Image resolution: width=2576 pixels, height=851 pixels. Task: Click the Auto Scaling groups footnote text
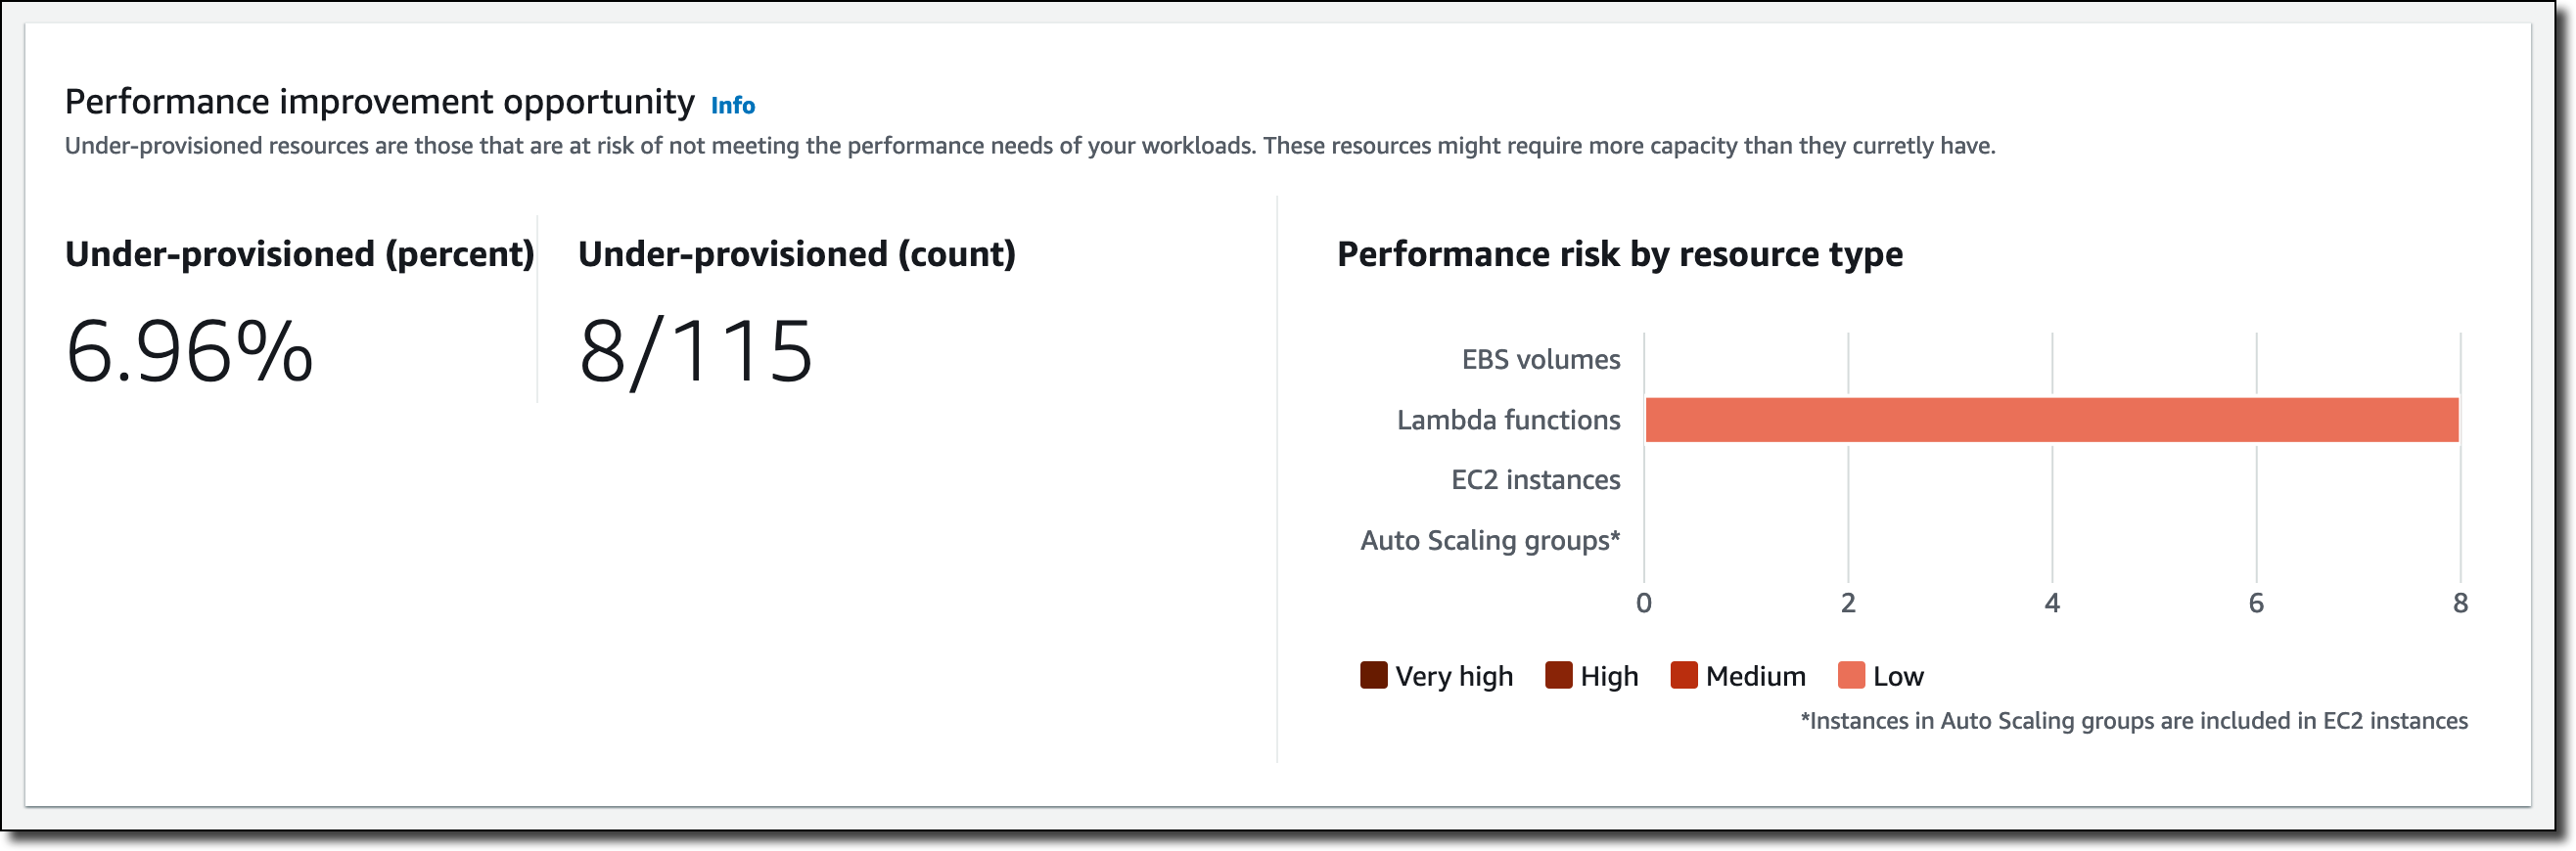(2133, 721)
